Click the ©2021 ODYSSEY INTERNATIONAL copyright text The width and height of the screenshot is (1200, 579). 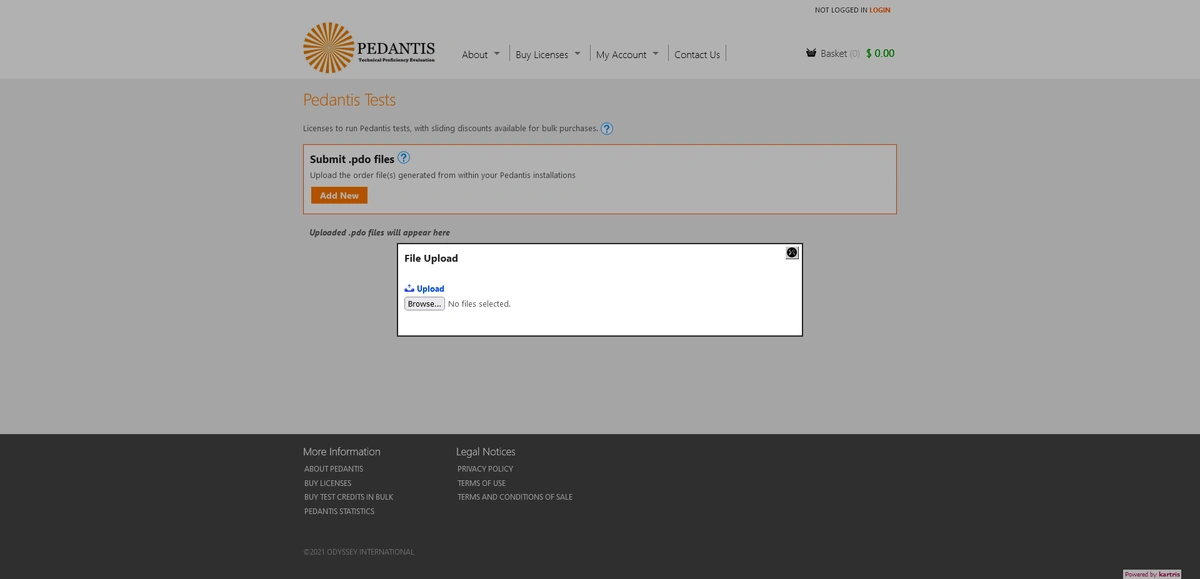coord(358,552)
